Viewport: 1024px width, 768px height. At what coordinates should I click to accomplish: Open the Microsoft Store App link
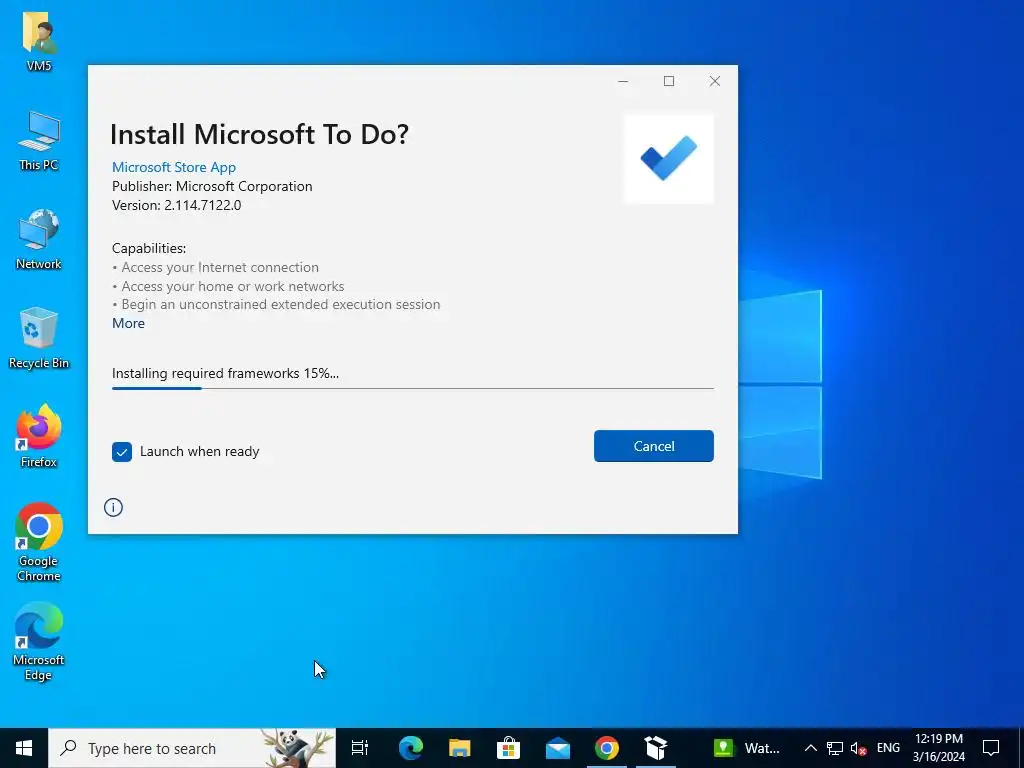(174, 167)
